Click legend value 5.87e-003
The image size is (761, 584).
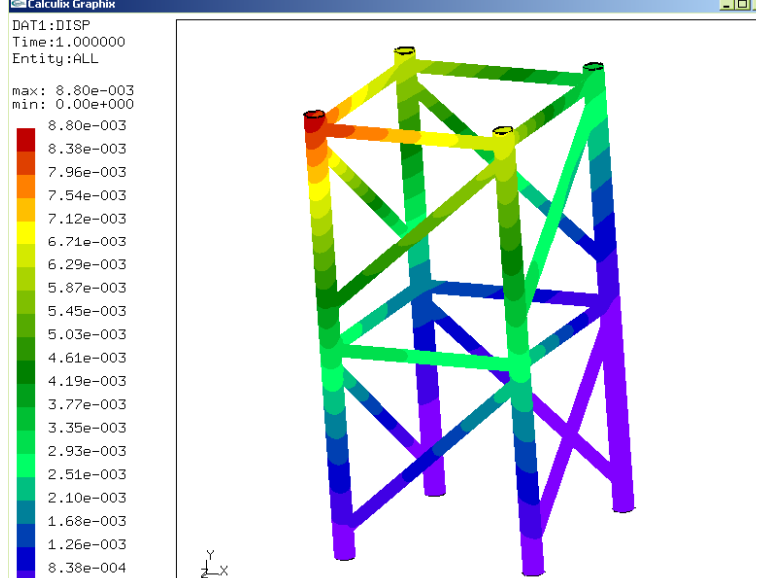click(87, 287)
